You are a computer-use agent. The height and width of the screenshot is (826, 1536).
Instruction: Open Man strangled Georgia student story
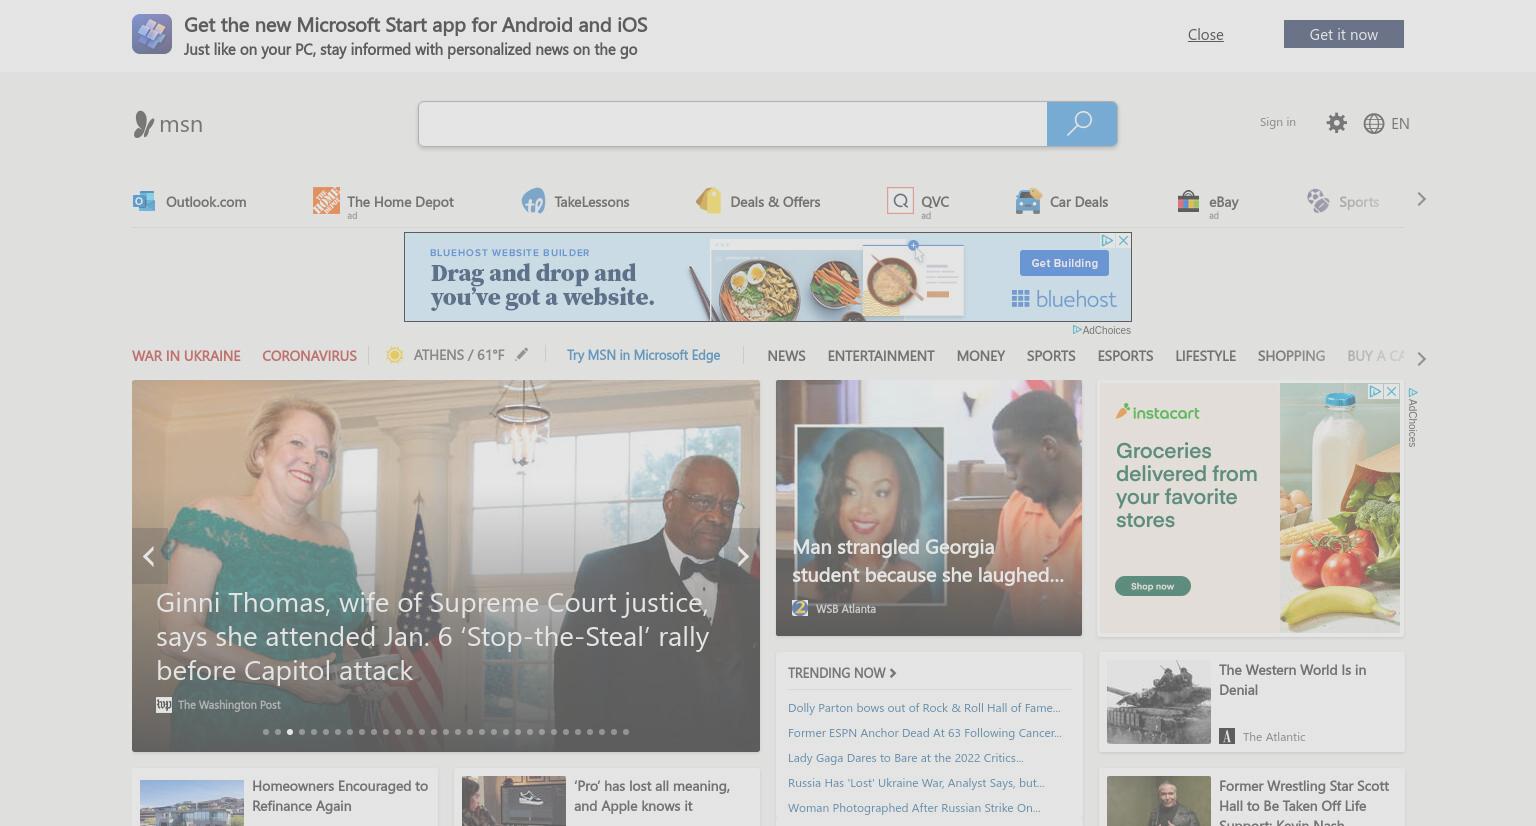point(928,561)
